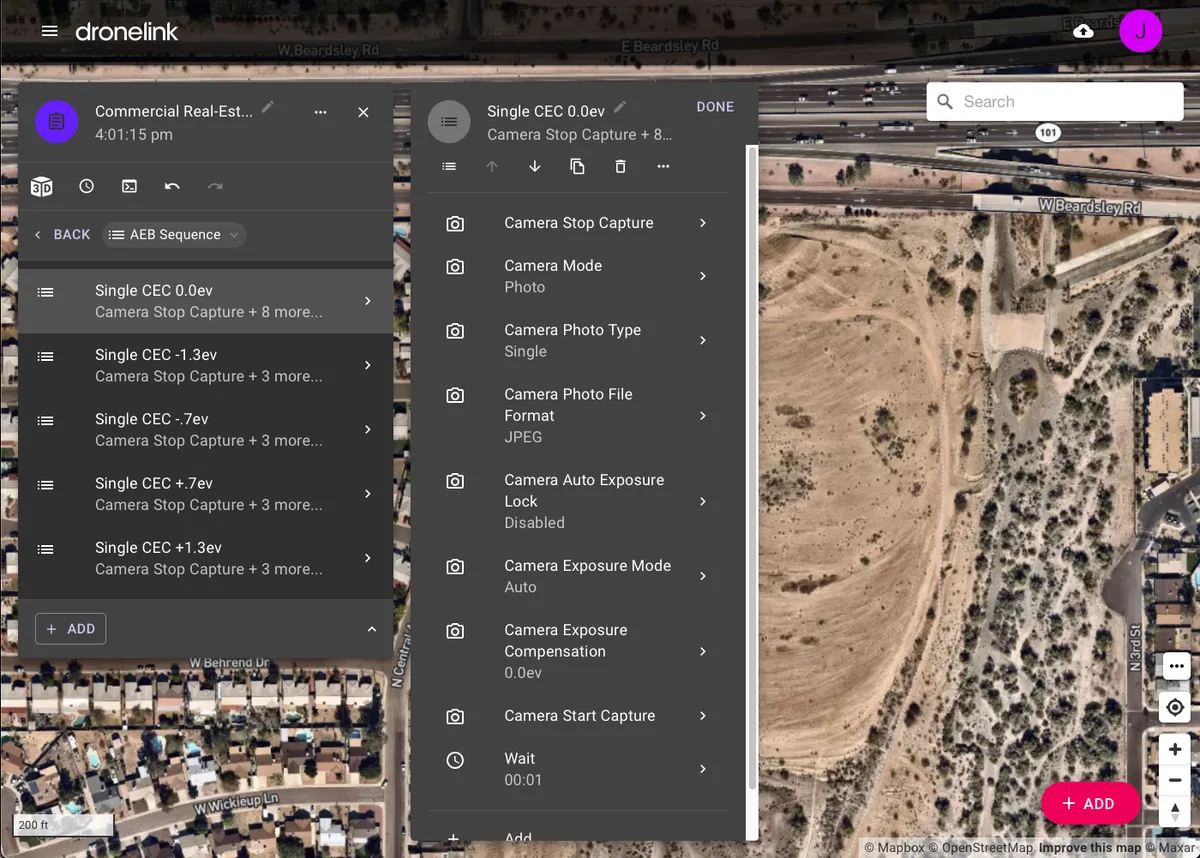Open plan more options ellipsis
1200x858 pixels.
click(x=320, y=112)
